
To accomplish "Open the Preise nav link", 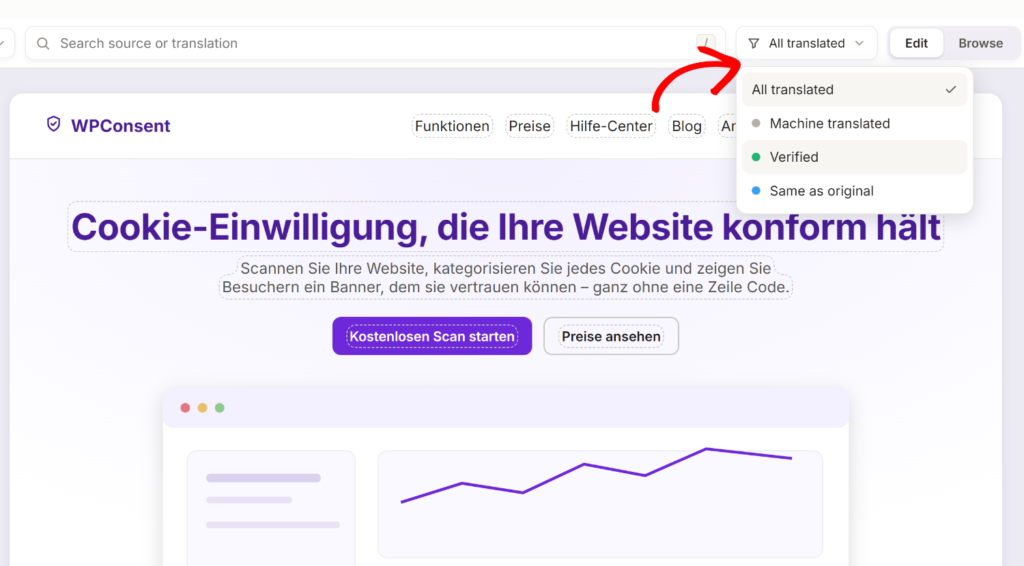I will pyautogui.click(x=530, y=126).
